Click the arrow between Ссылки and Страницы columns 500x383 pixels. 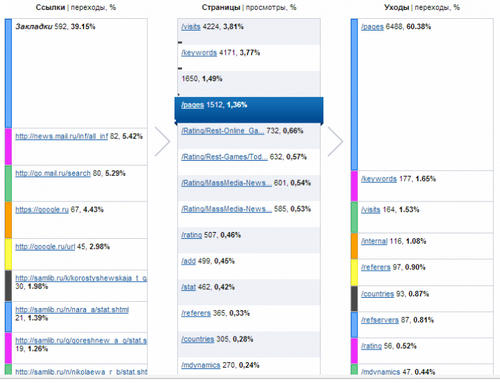162,141
